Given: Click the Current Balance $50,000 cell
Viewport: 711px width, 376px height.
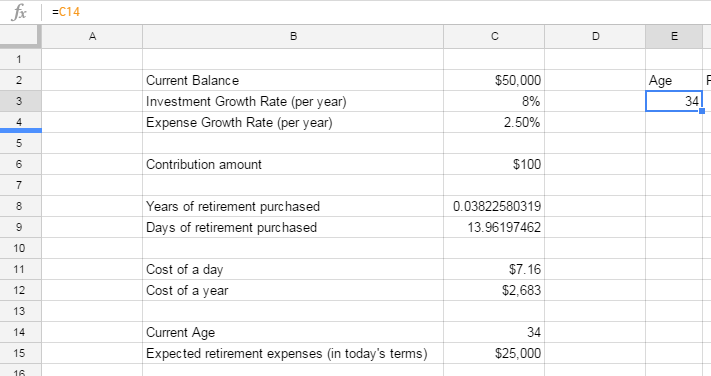Looking at the screenshot, I should [494, 80].
